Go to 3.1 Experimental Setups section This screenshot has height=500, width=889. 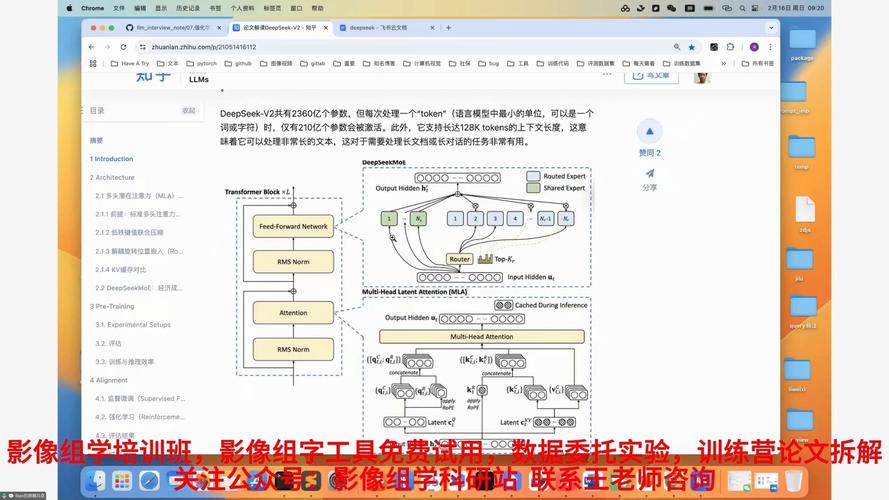point(133,325)
